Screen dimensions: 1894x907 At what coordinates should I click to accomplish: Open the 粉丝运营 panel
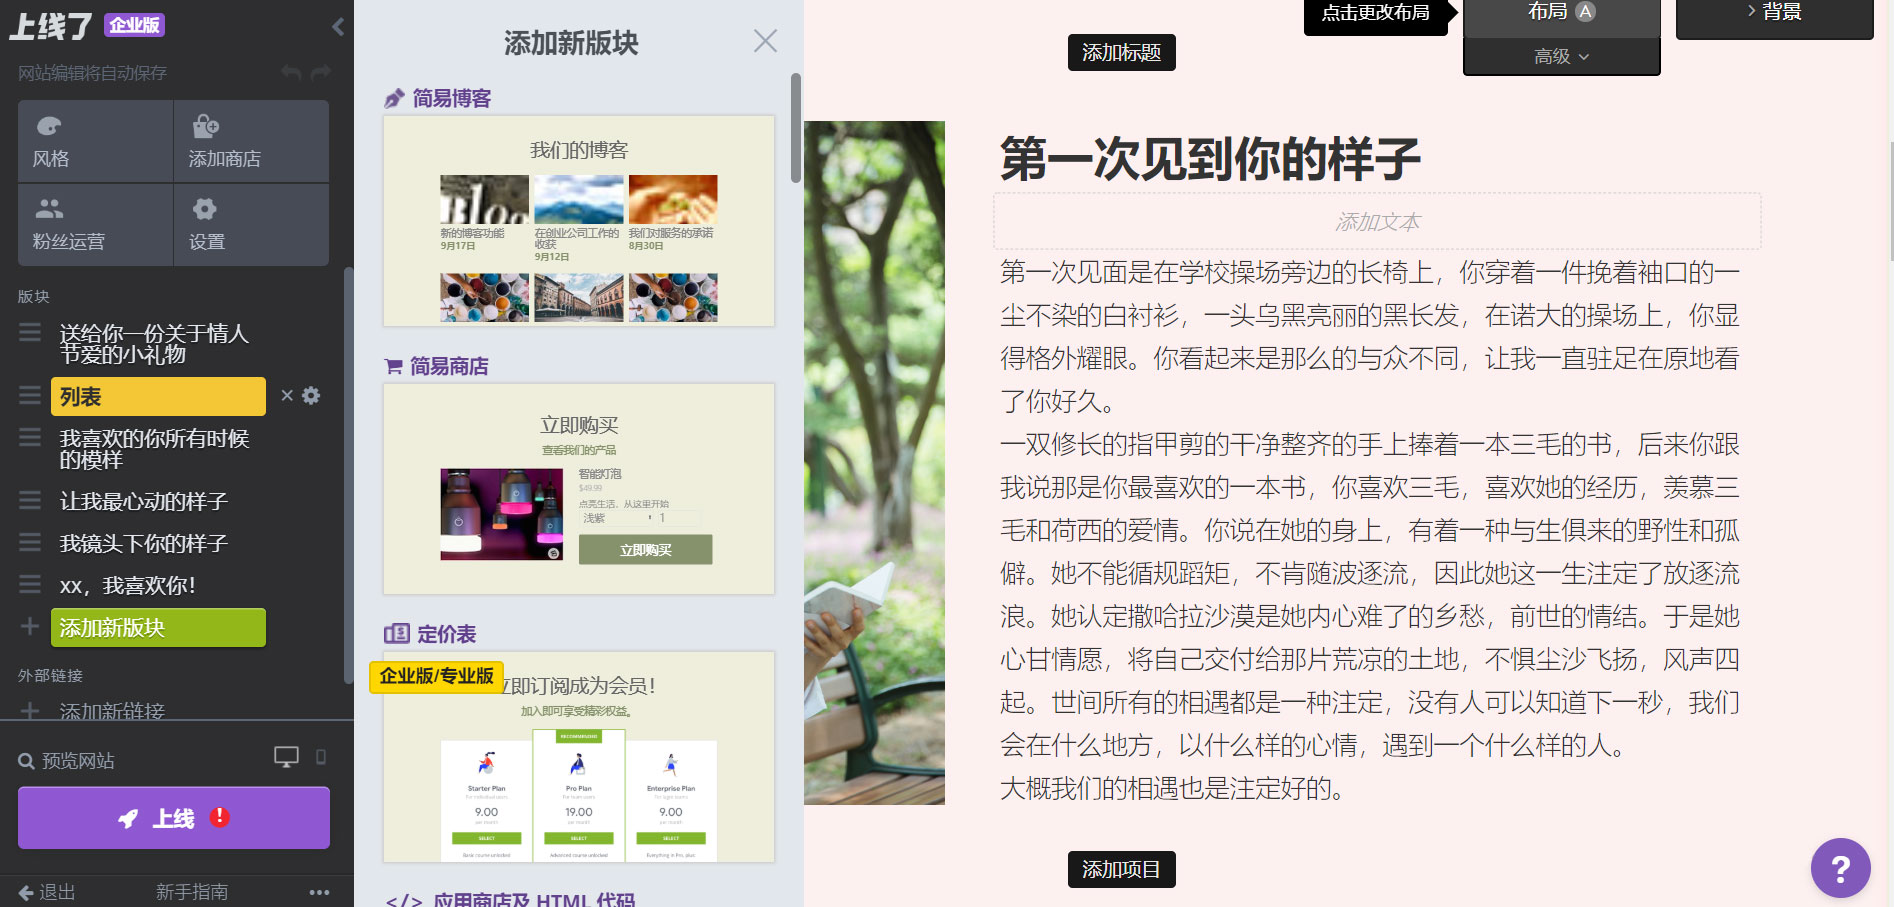tap(93, 224)
